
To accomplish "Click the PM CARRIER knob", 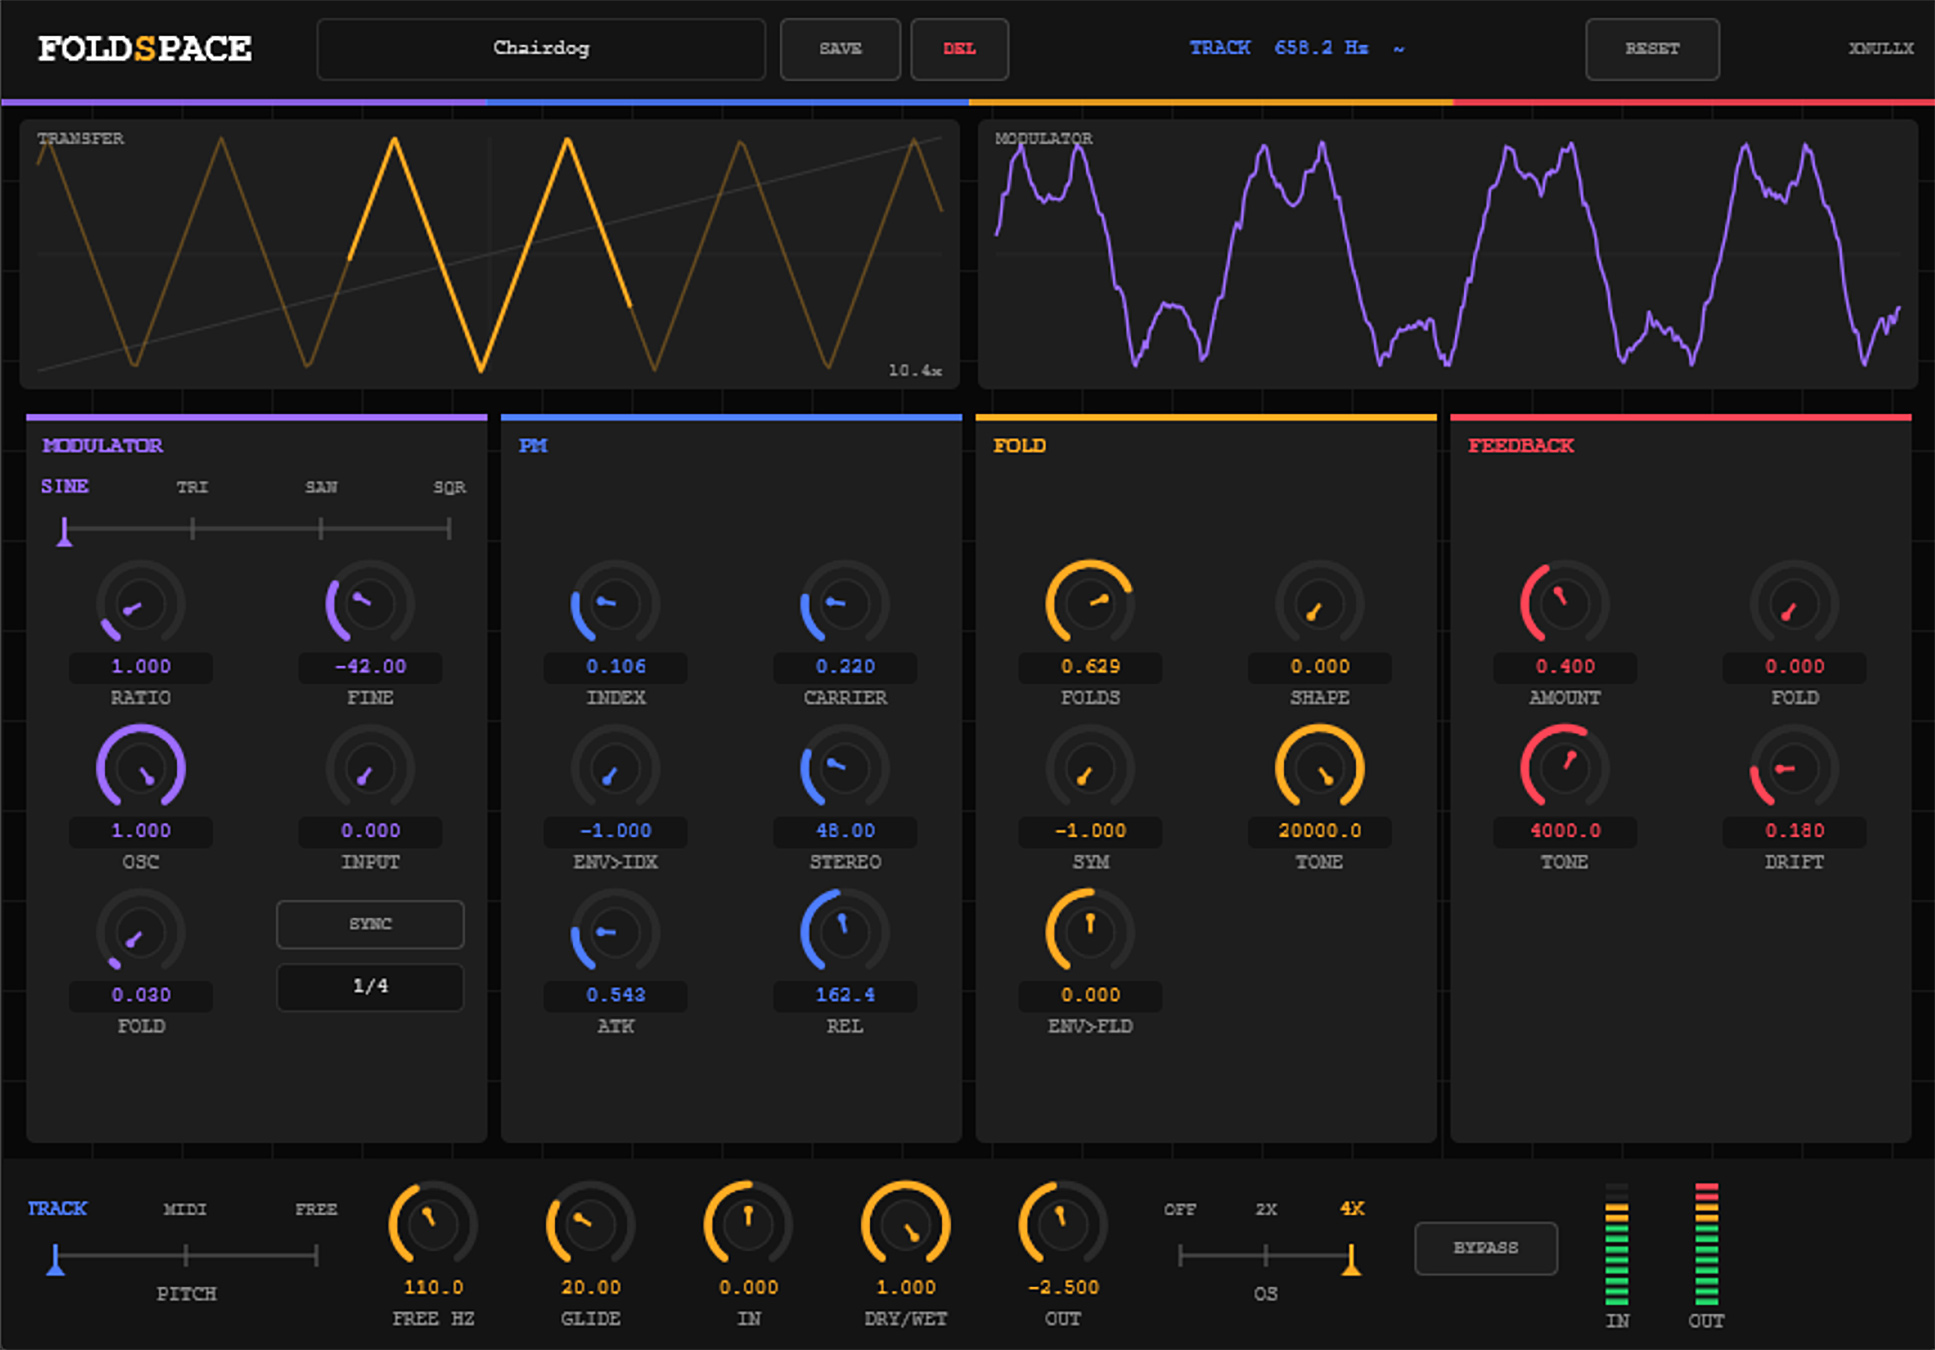I will pyautogui.click(x=844, y=604).
